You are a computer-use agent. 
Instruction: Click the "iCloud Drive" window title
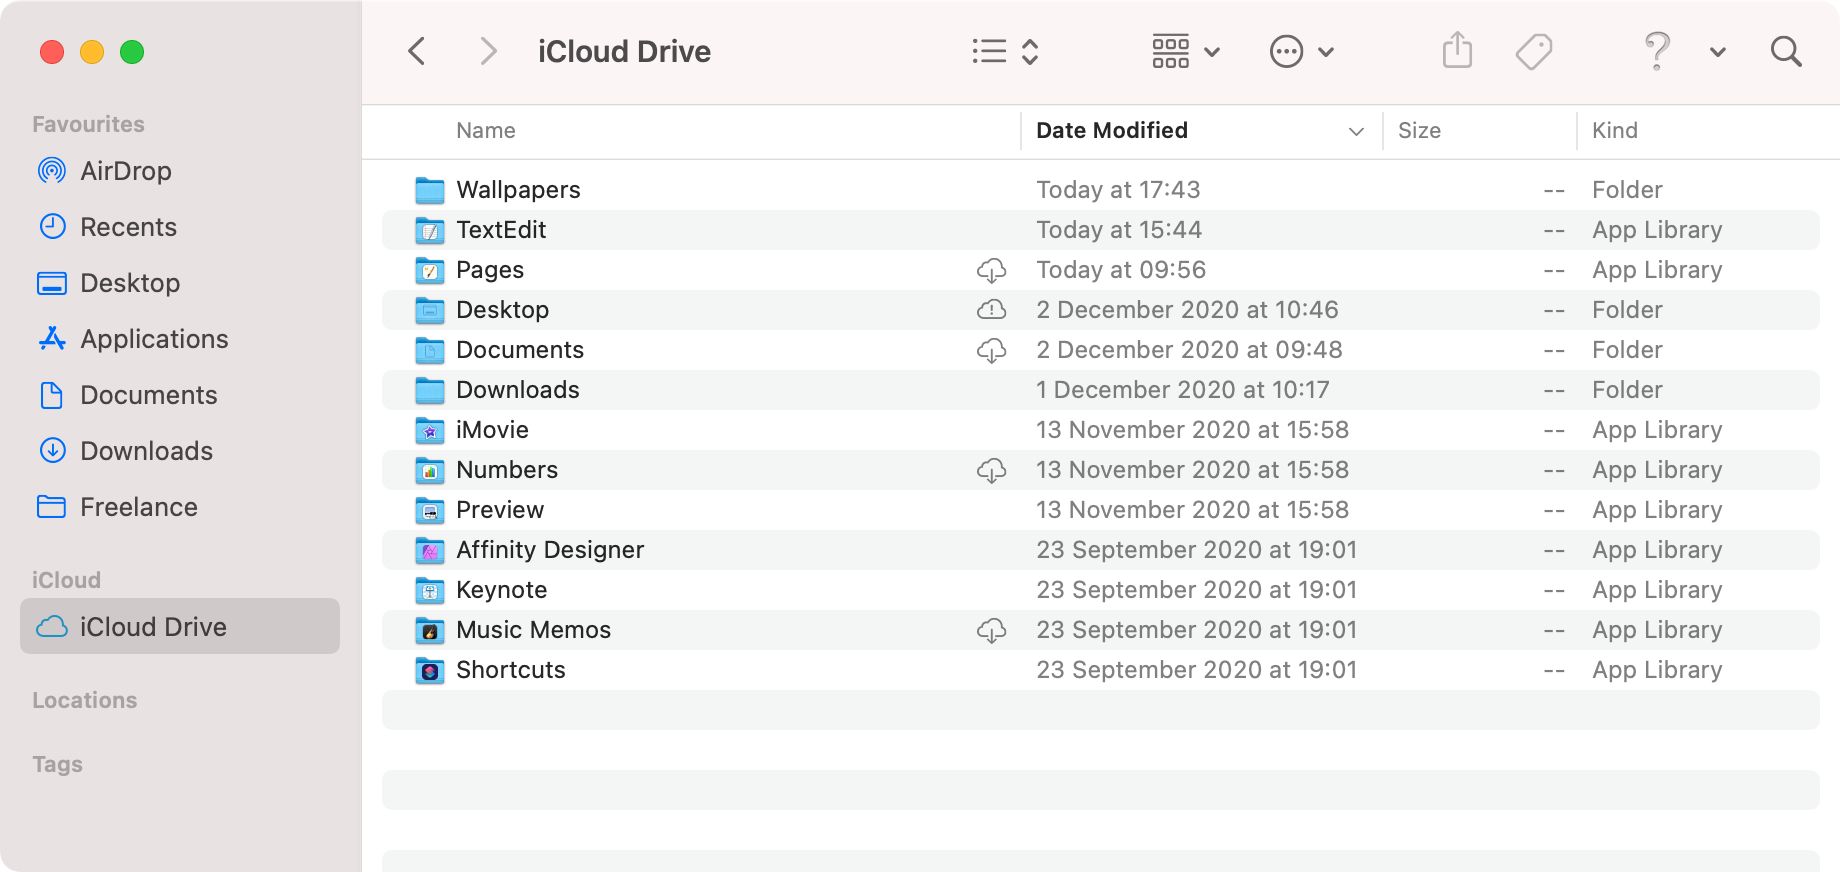coord(624,51)
